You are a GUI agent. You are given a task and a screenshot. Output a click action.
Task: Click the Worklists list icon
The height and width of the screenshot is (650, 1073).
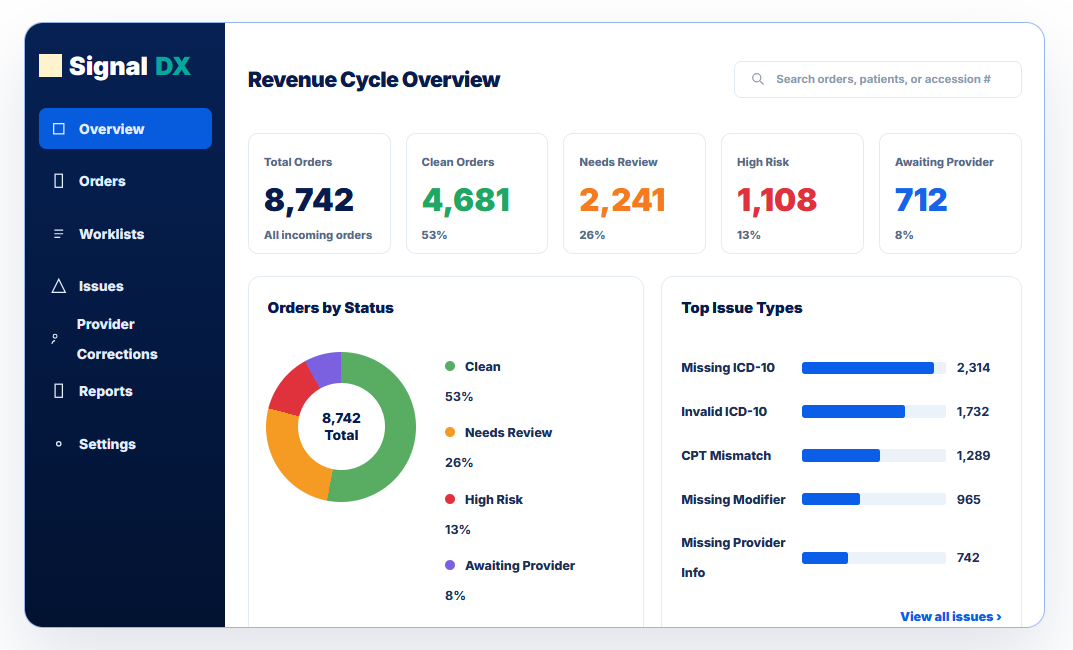pos(59,234)
